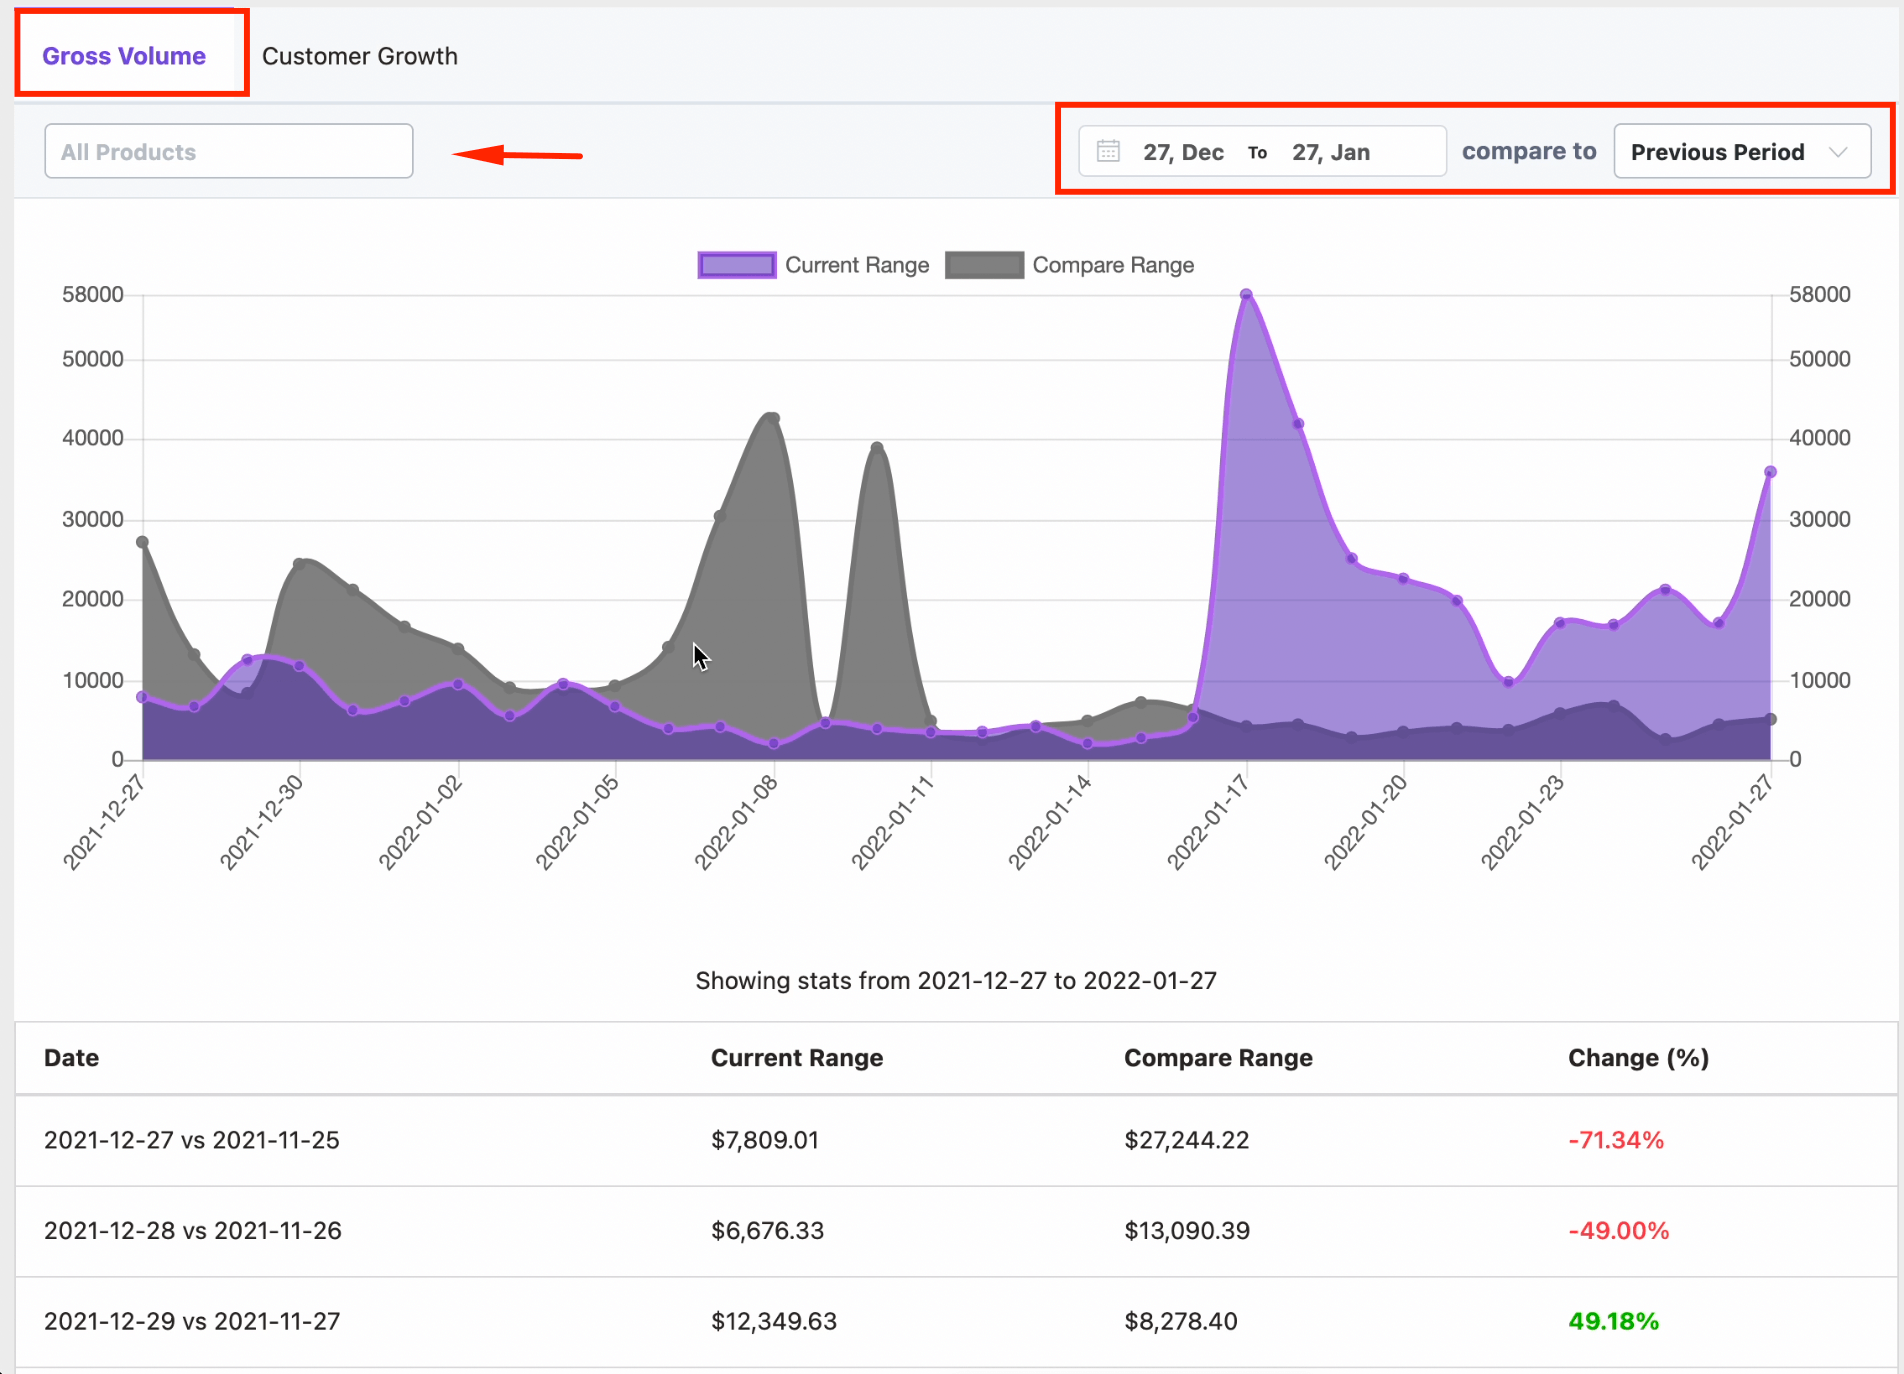Click the Compare Range legend label
The image size is (1904, 1374).
click(1113, 265)
